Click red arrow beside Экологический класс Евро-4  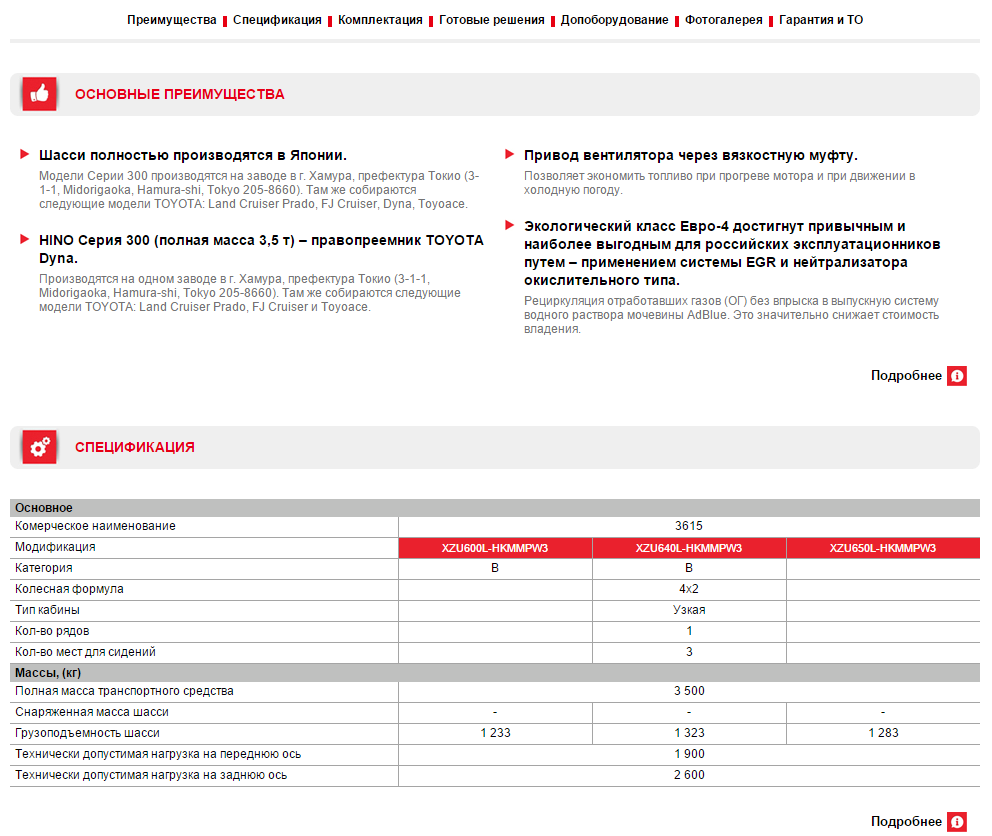pyautogui.click(x=510, y=226)
